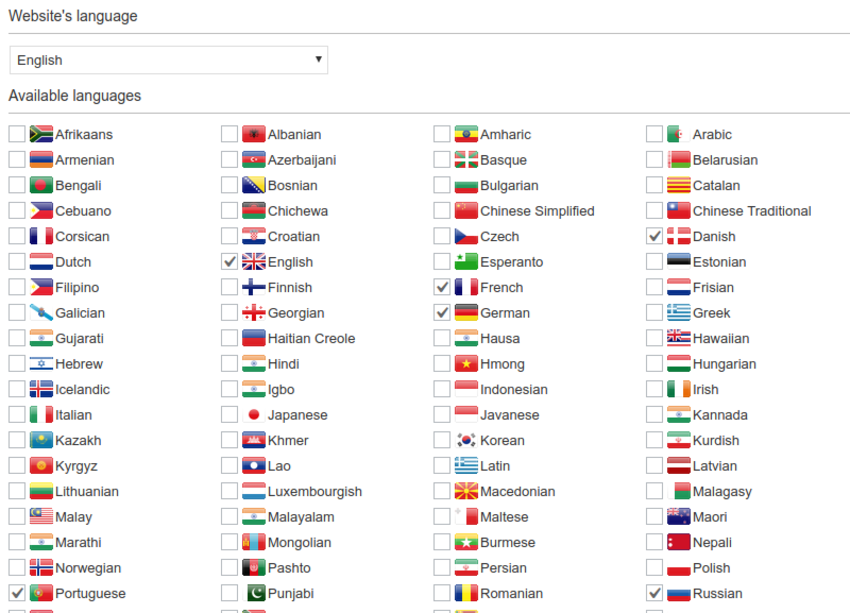Enable the Dutch checkbox

17,261
